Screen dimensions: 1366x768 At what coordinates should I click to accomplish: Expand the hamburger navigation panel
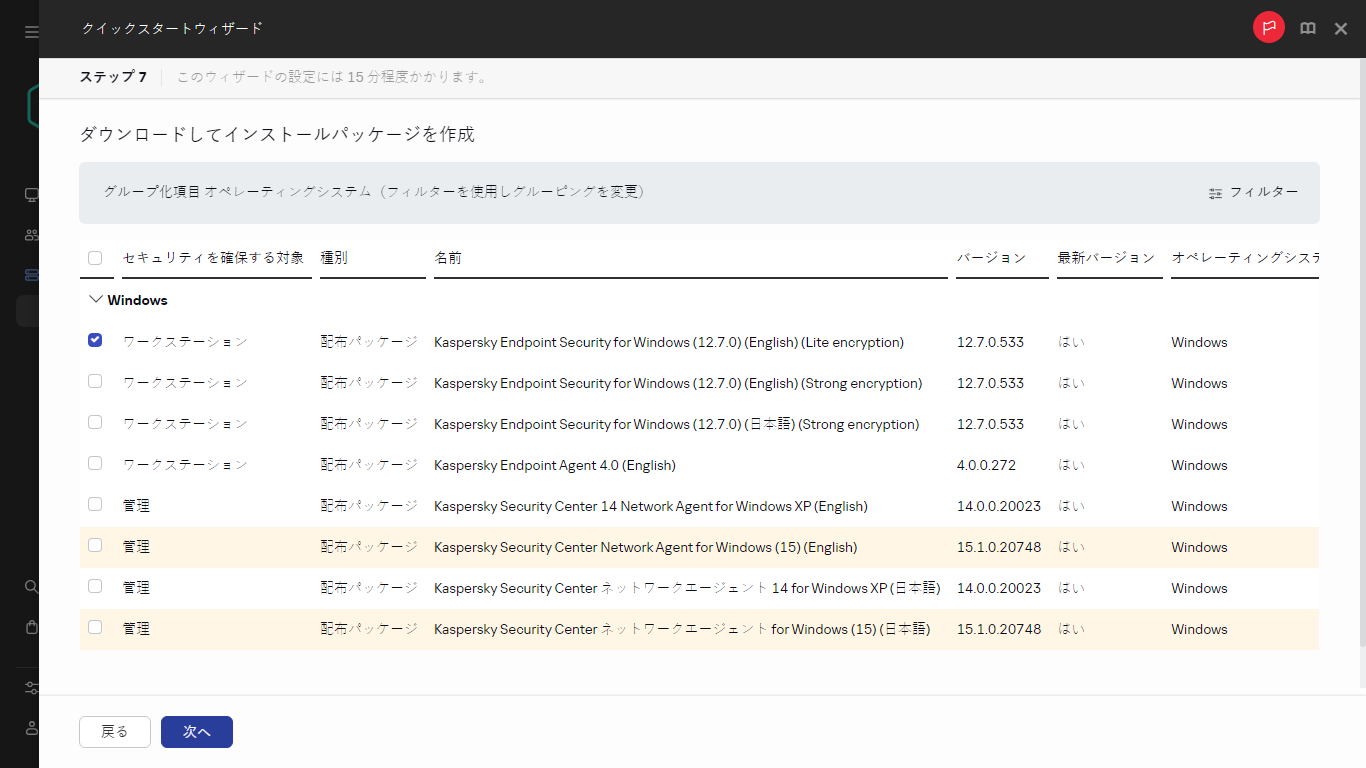click(x=30, y=31)
